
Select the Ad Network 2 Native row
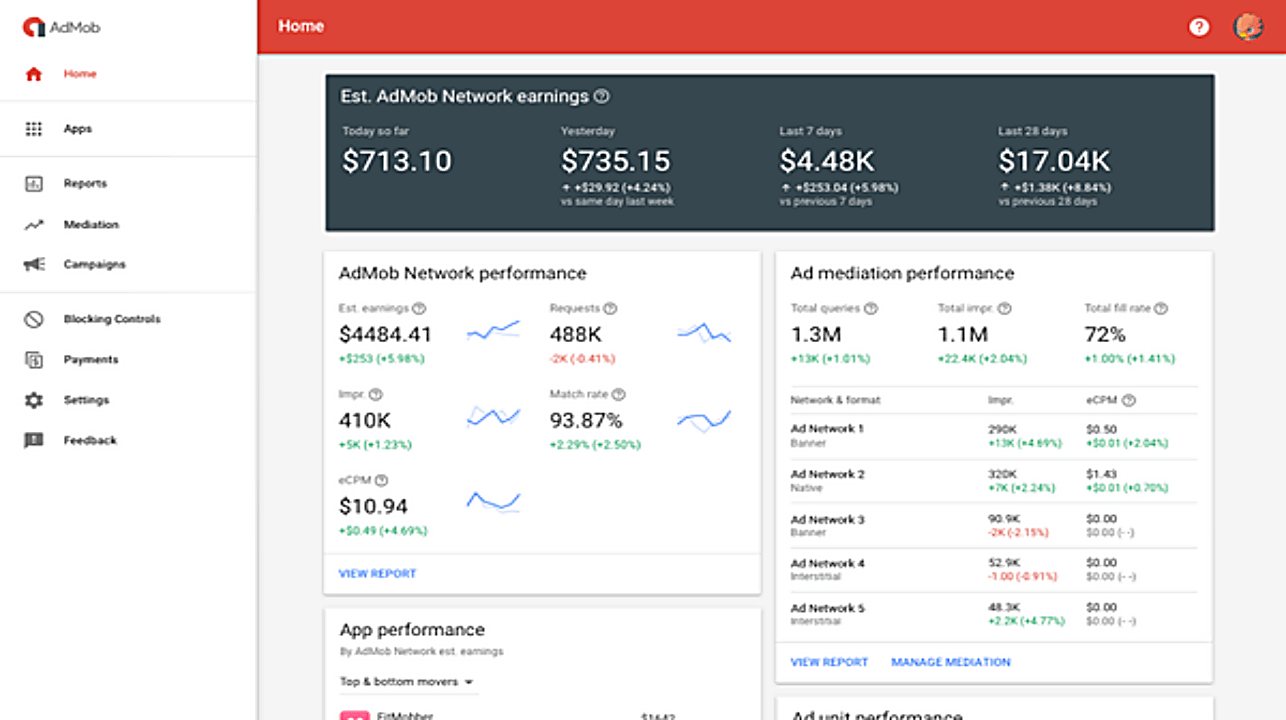coord(994,481)
